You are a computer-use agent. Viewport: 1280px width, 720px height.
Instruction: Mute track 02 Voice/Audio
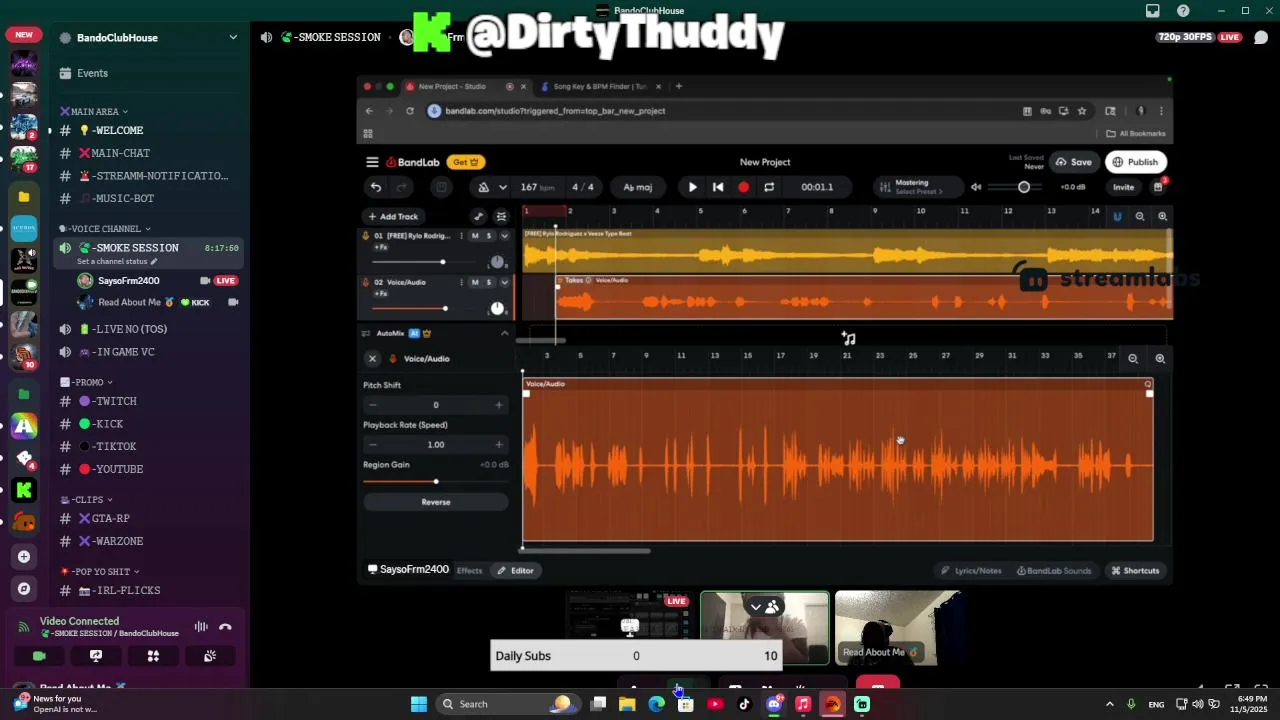(475, 282)
